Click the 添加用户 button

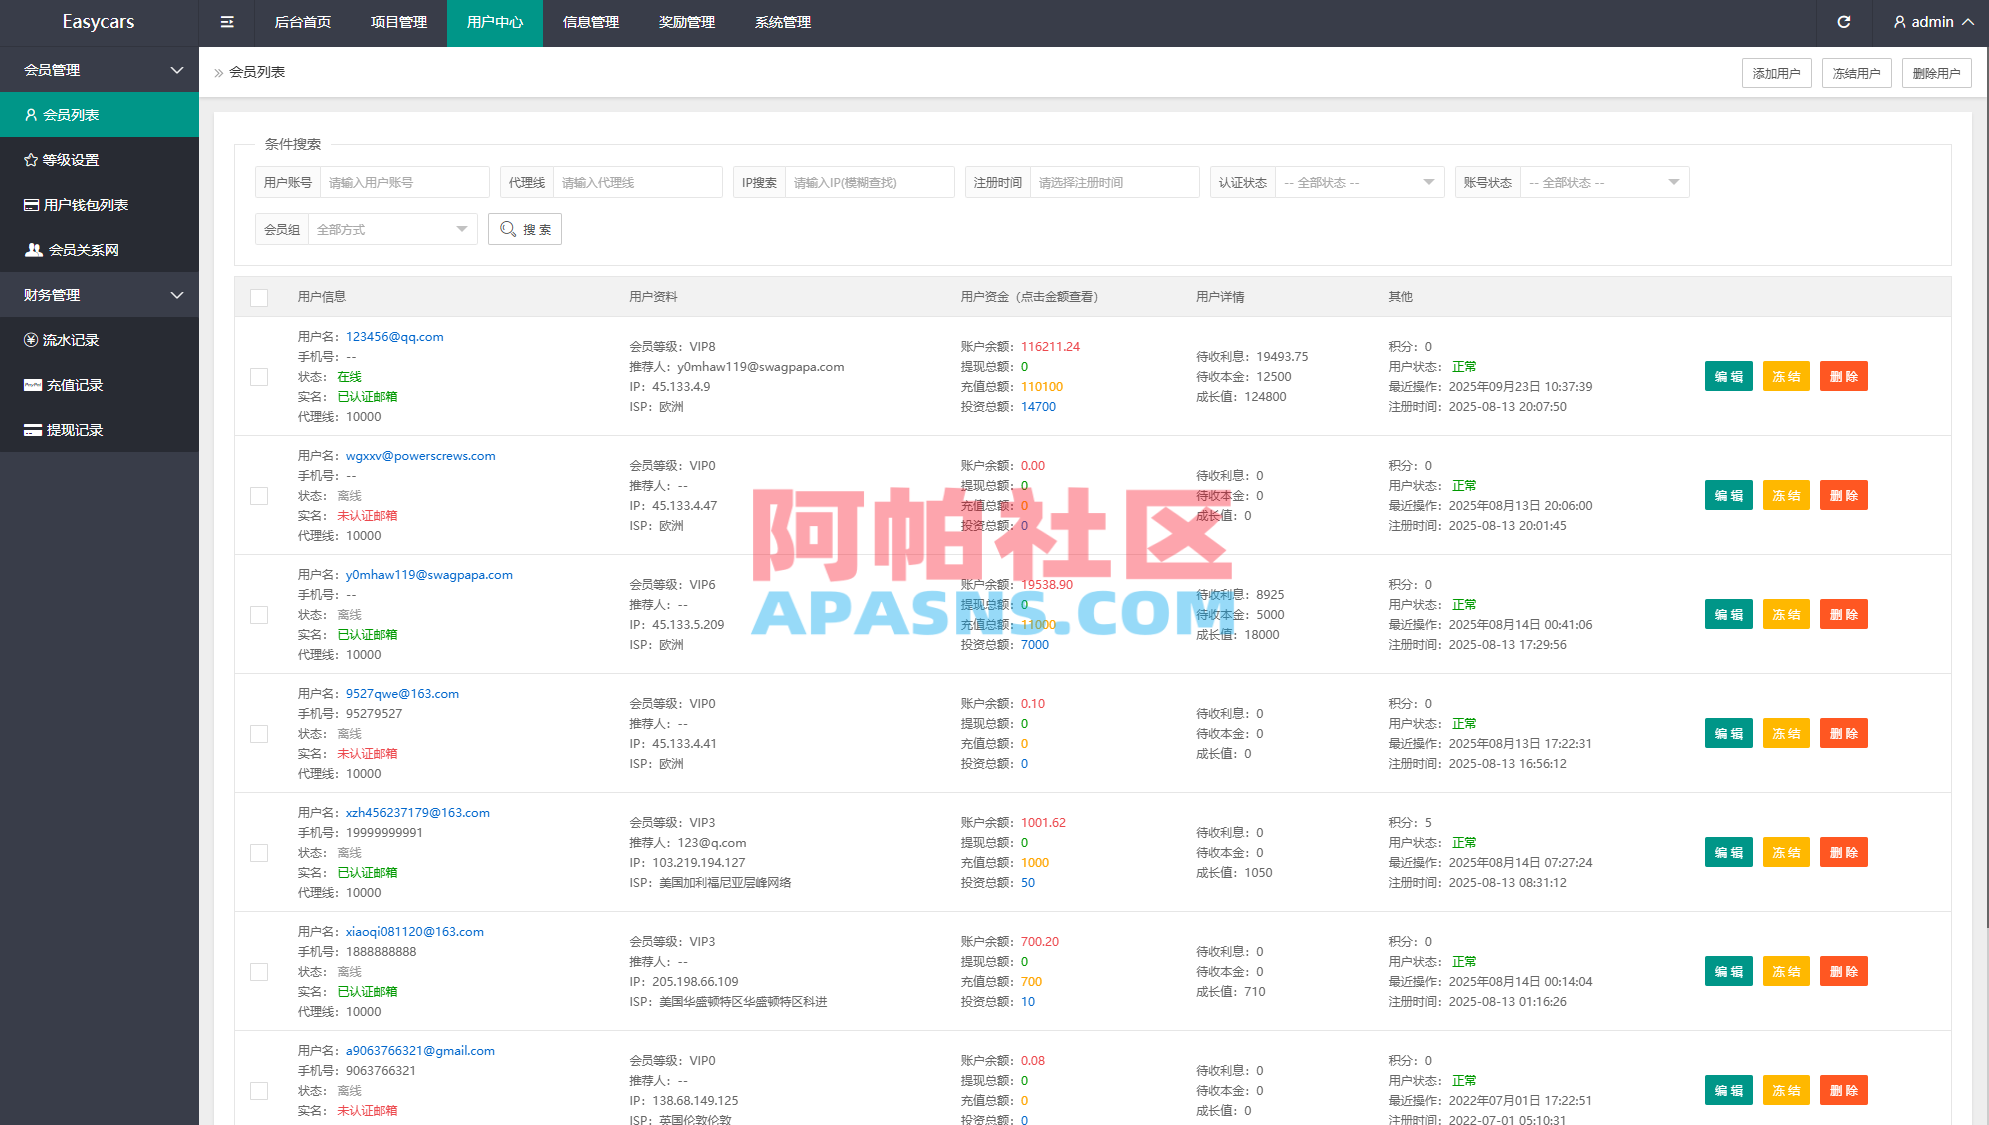(x=1777, y=72)
